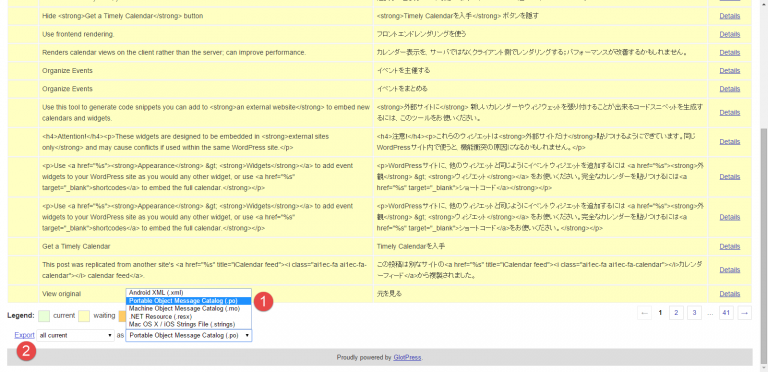The height and width of the screenshot is (372, 768).
Task: Click translation フロントエンドレンダリングを使う
Action: click(421, 34)
